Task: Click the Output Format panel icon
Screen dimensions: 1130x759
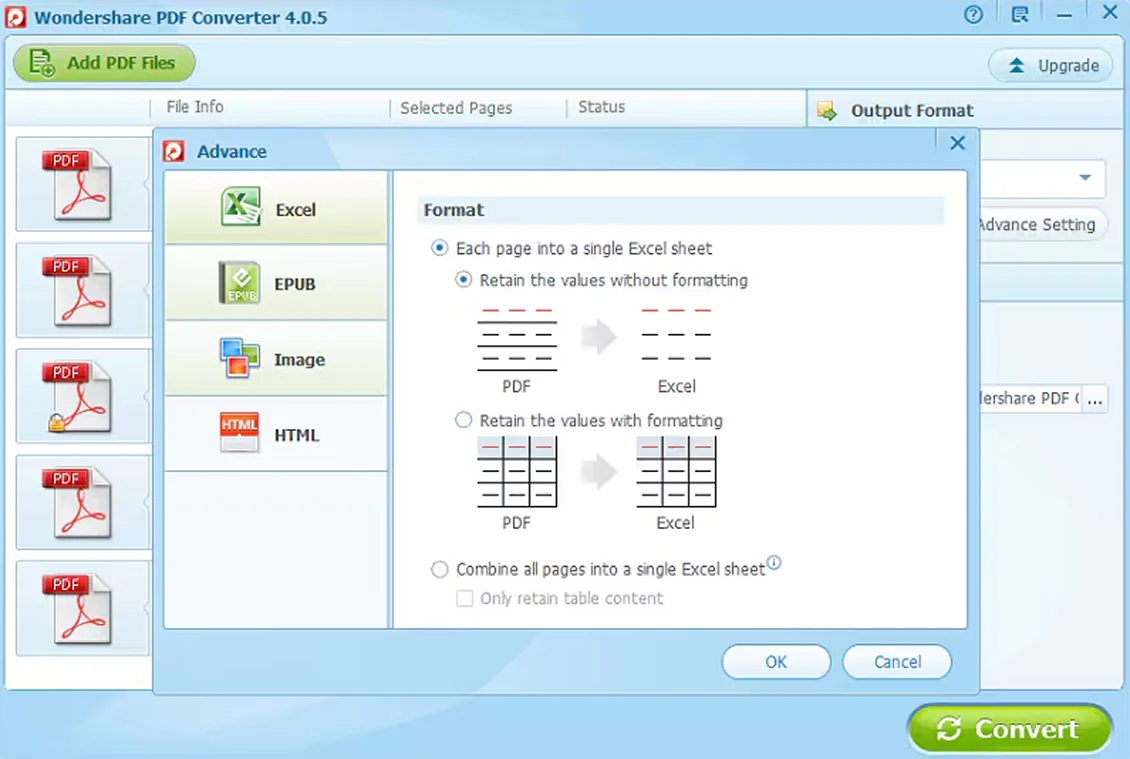Action: (x=827, y=111)
